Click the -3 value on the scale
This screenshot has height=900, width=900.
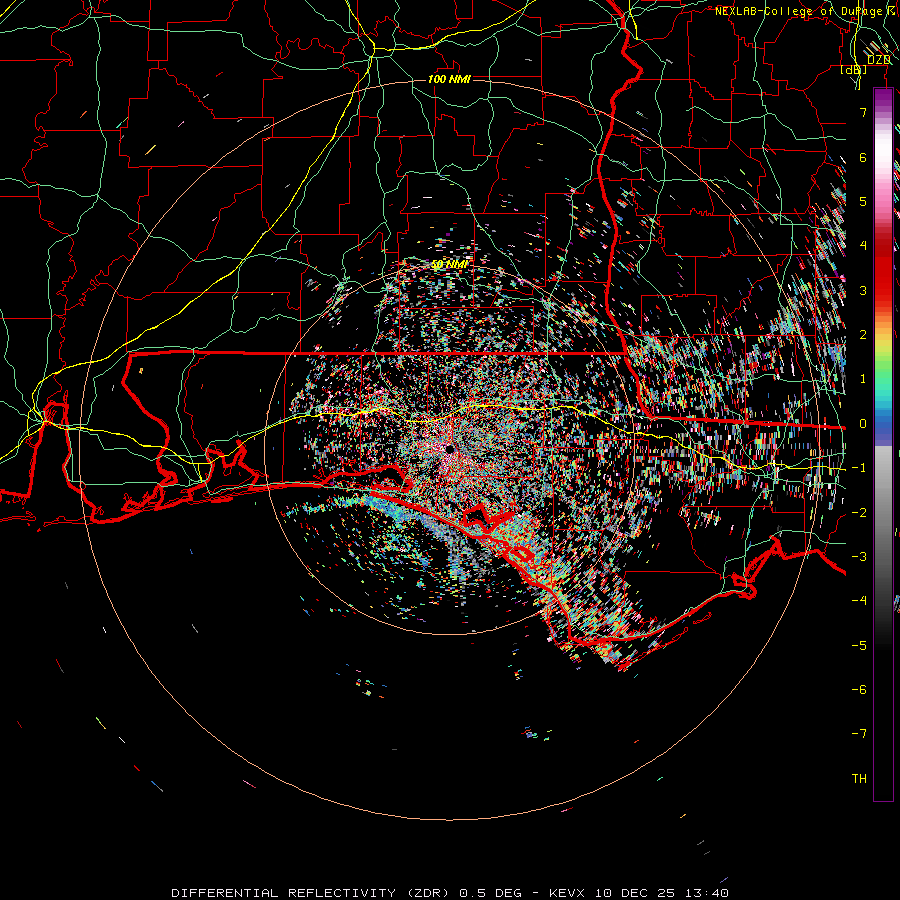click(x=859, y=557)
